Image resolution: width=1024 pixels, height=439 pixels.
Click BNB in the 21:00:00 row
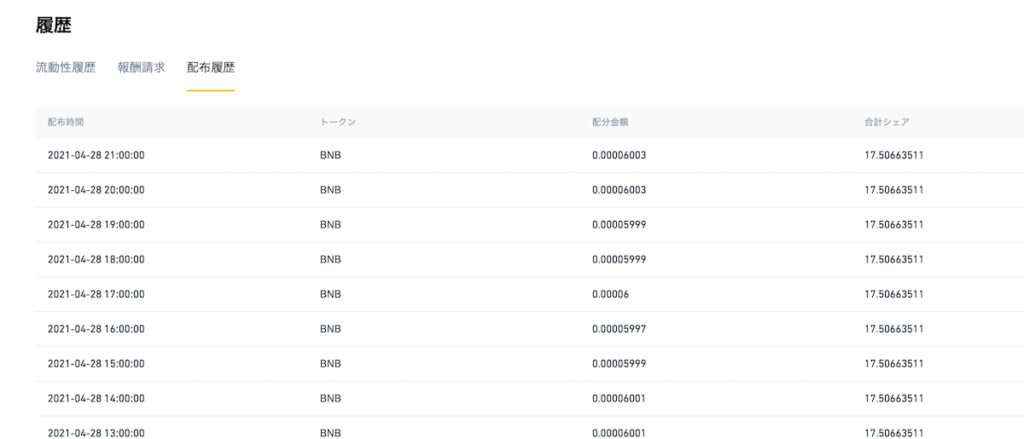330,155
